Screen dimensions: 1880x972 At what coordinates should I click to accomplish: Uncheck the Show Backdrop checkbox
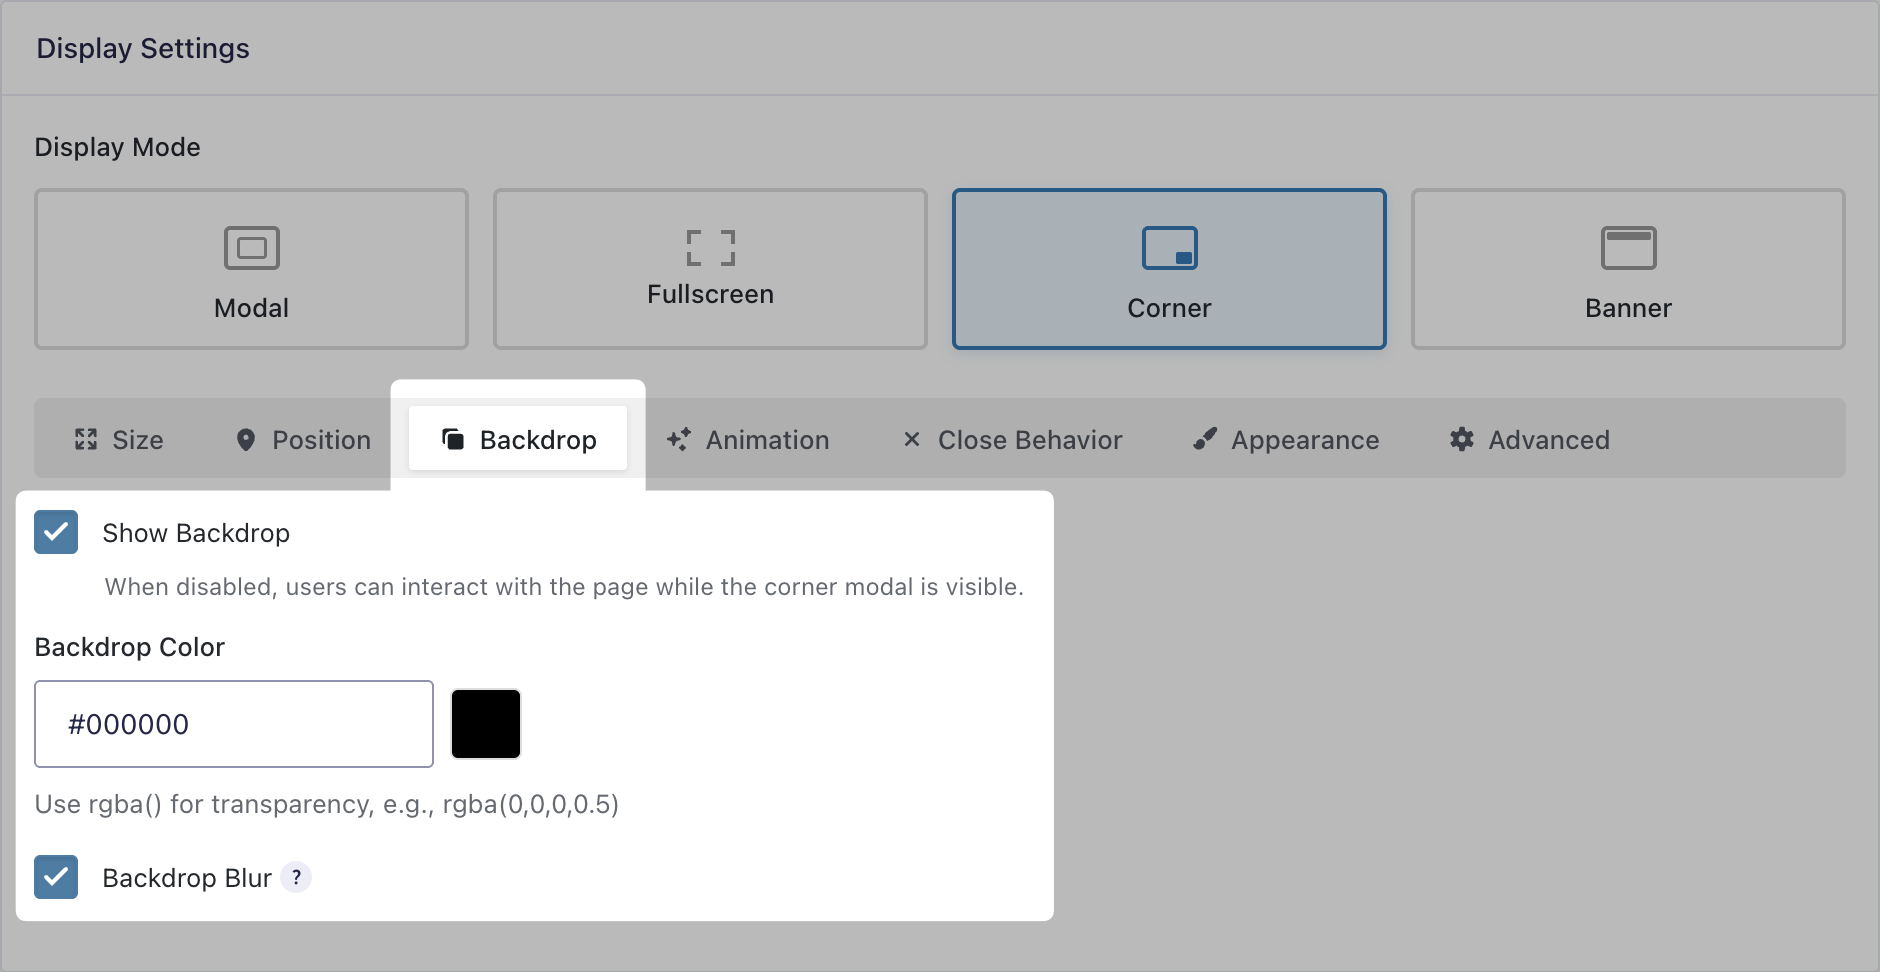click(x=56, y=532)
